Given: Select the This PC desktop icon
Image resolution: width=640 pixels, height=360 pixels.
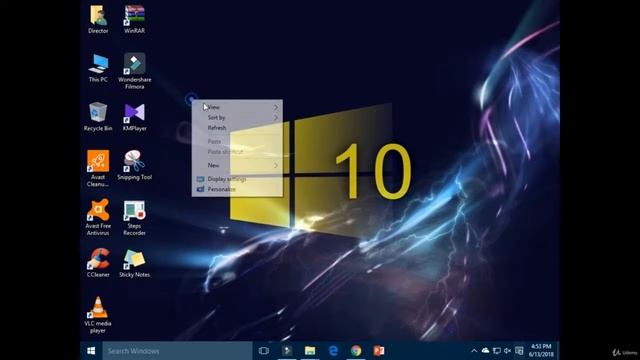Looking at the screenshot, I should [x=98, y=68].
